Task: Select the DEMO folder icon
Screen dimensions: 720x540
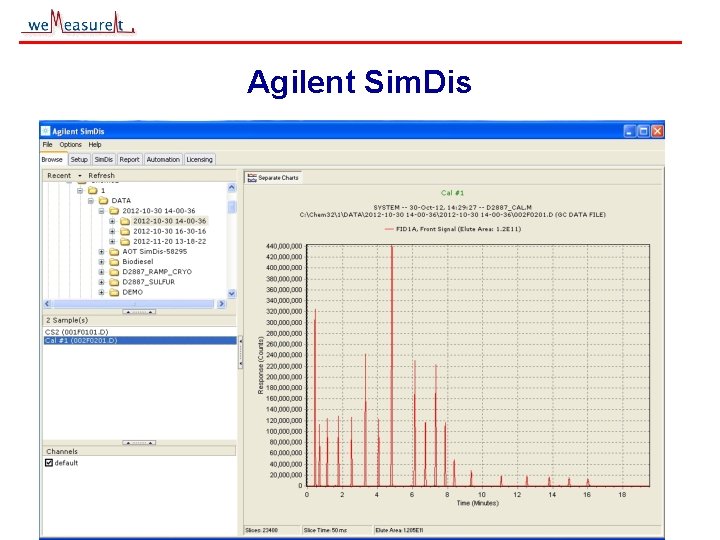Action: tap(114, 292)
